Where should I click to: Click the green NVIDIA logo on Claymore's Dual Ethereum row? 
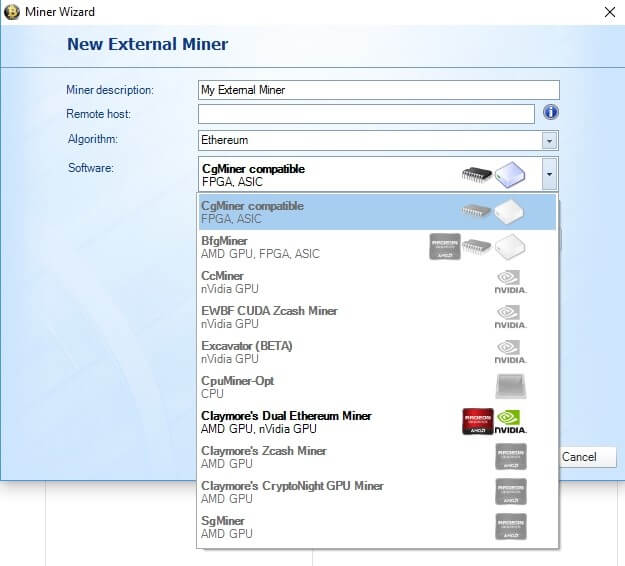coord(510,422)
